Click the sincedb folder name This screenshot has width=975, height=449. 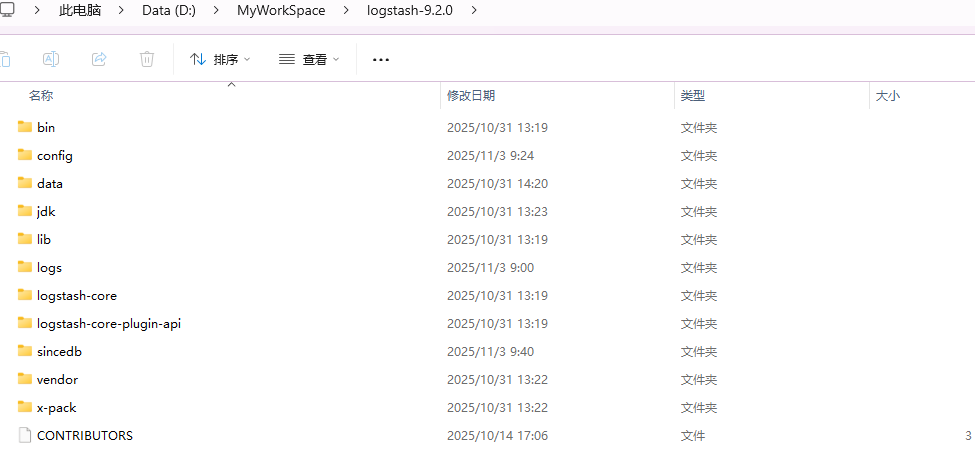[x=60, y=351]
